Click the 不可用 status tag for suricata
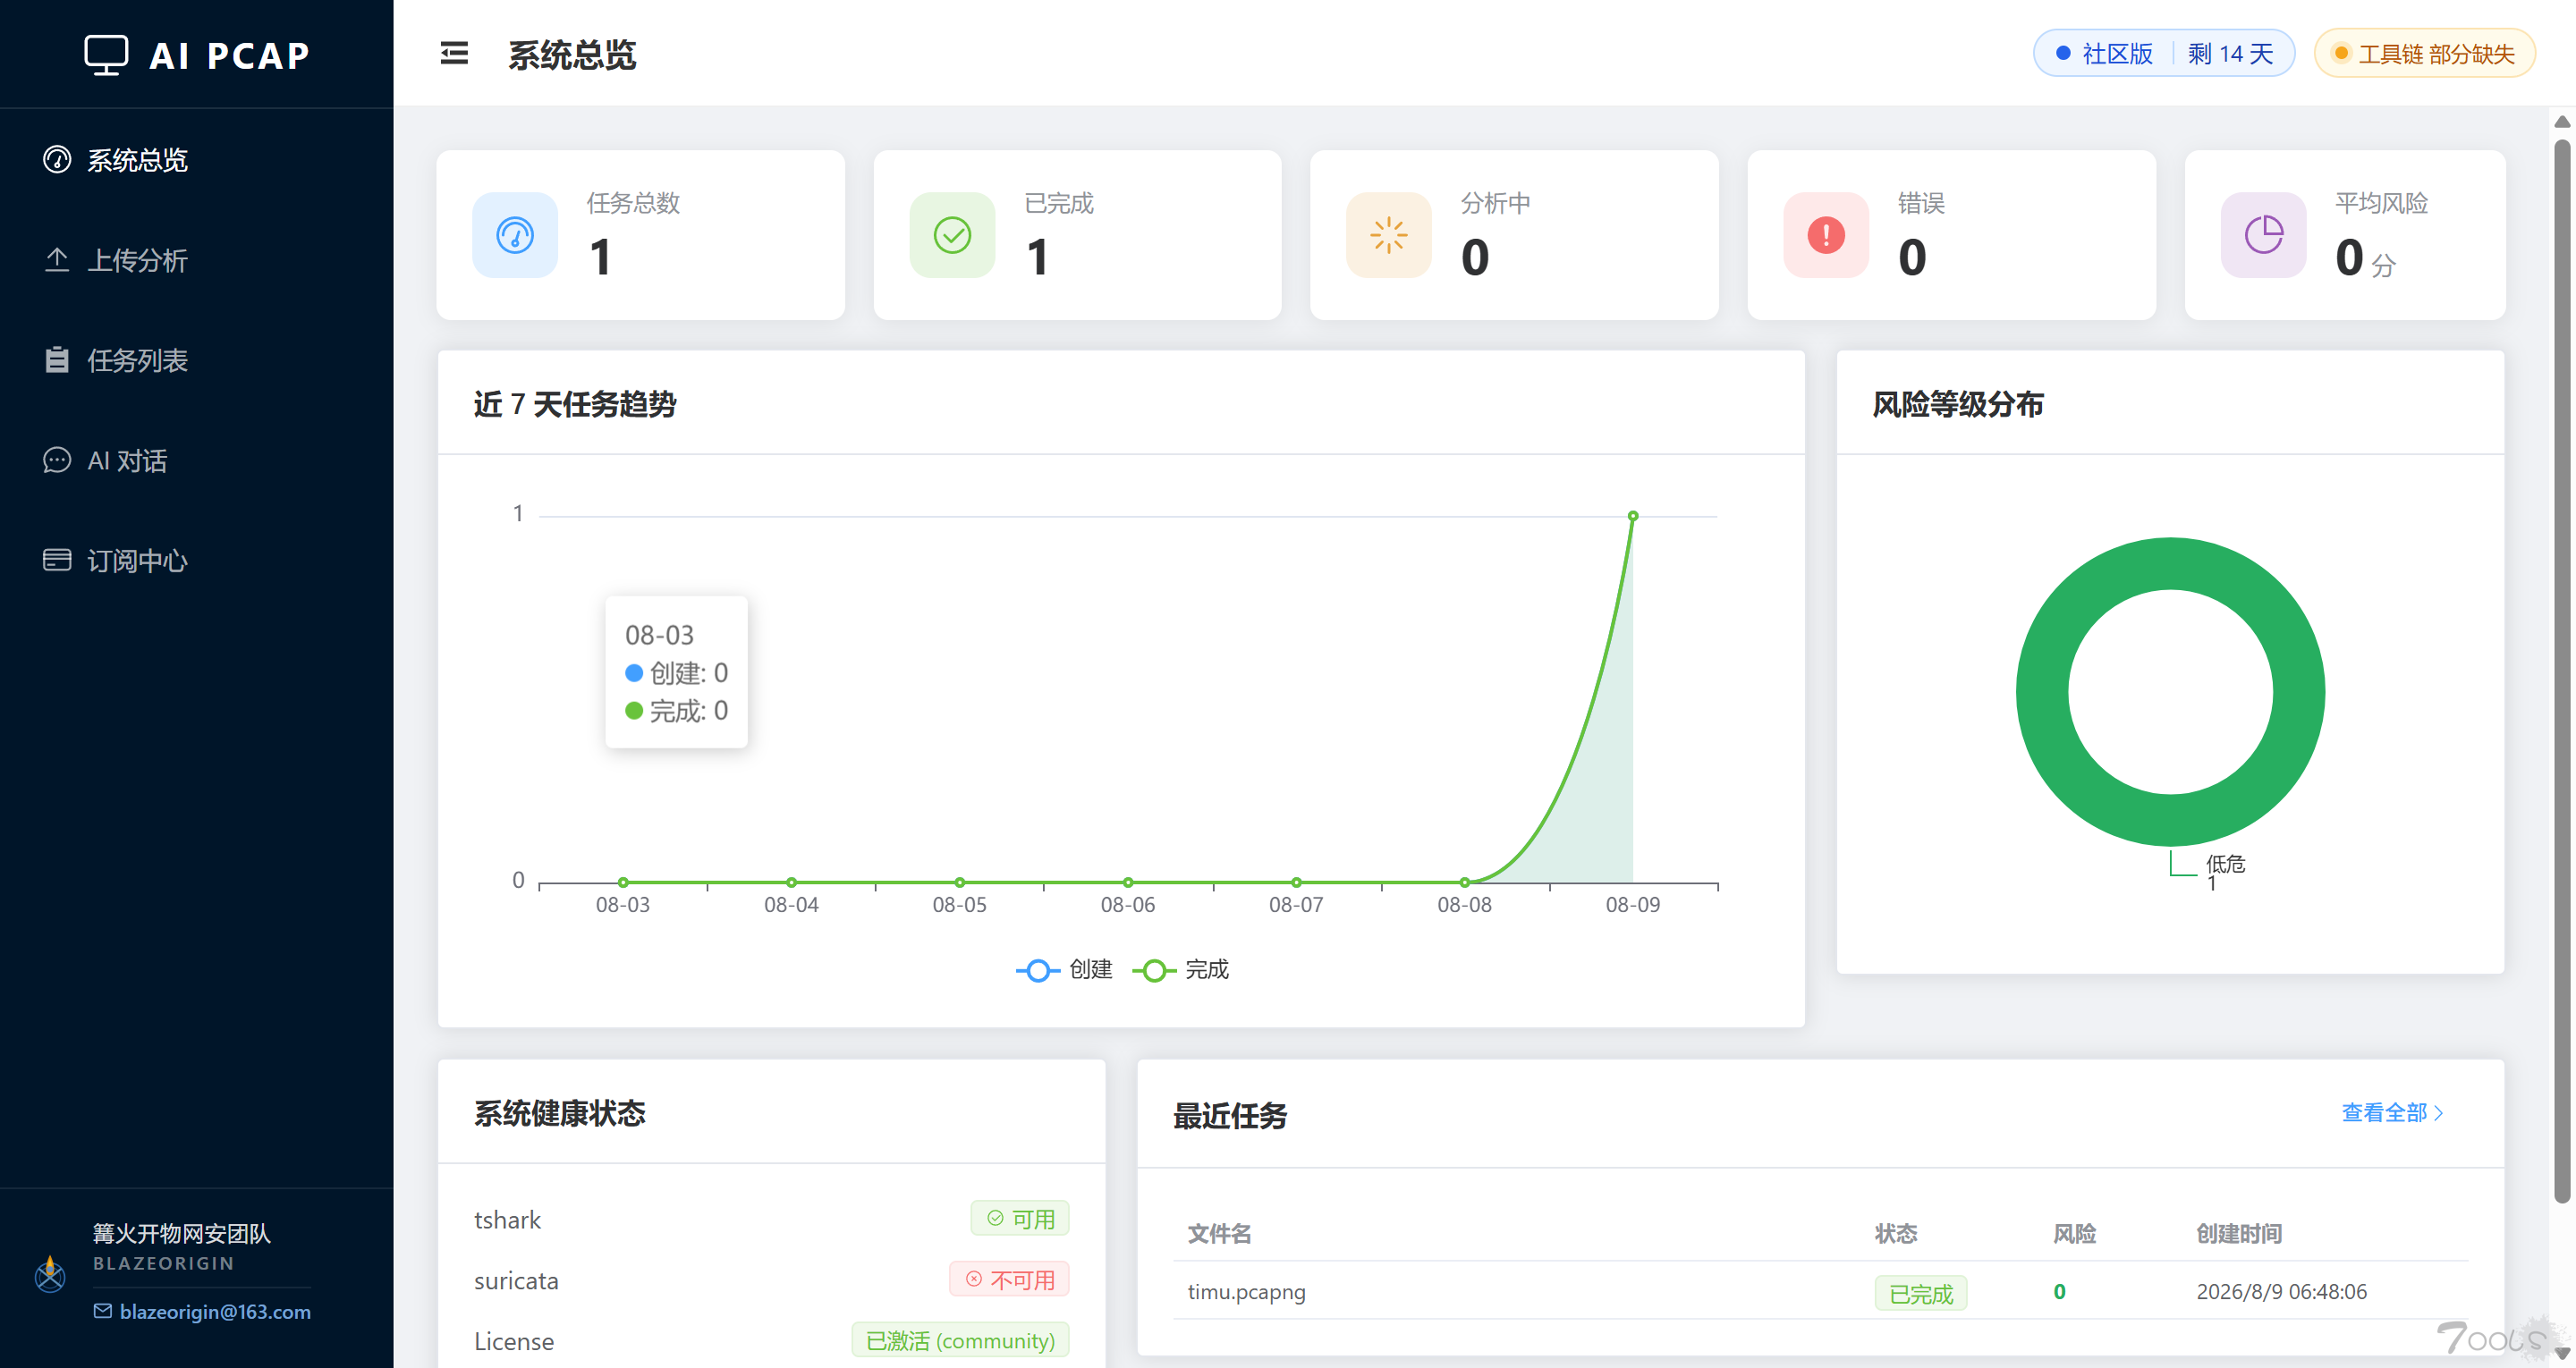The width and height of the screenshot is (2576, 1368). pos(1009,1279)
